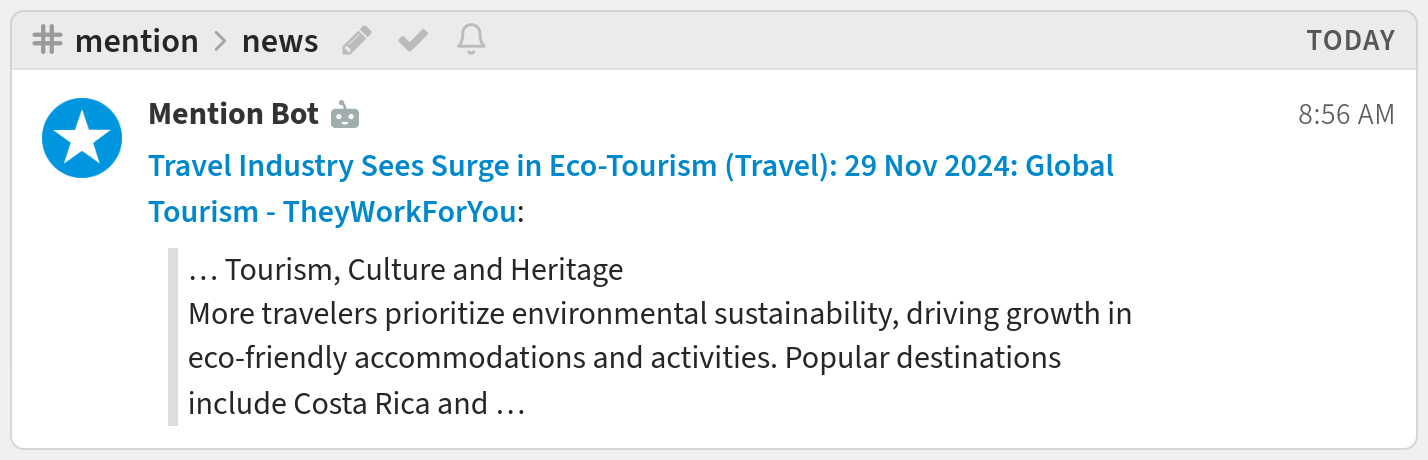Click the Mention Bot sender name
The height and width of the screenshot is (460, 1428).
(233, 115)
